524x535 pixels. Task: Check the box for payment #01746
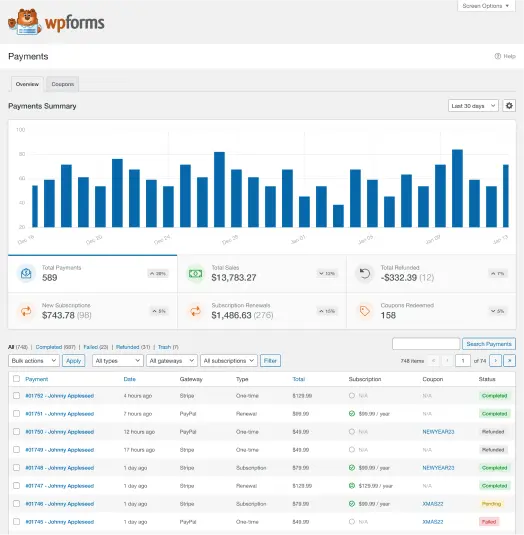pos(16,504)
